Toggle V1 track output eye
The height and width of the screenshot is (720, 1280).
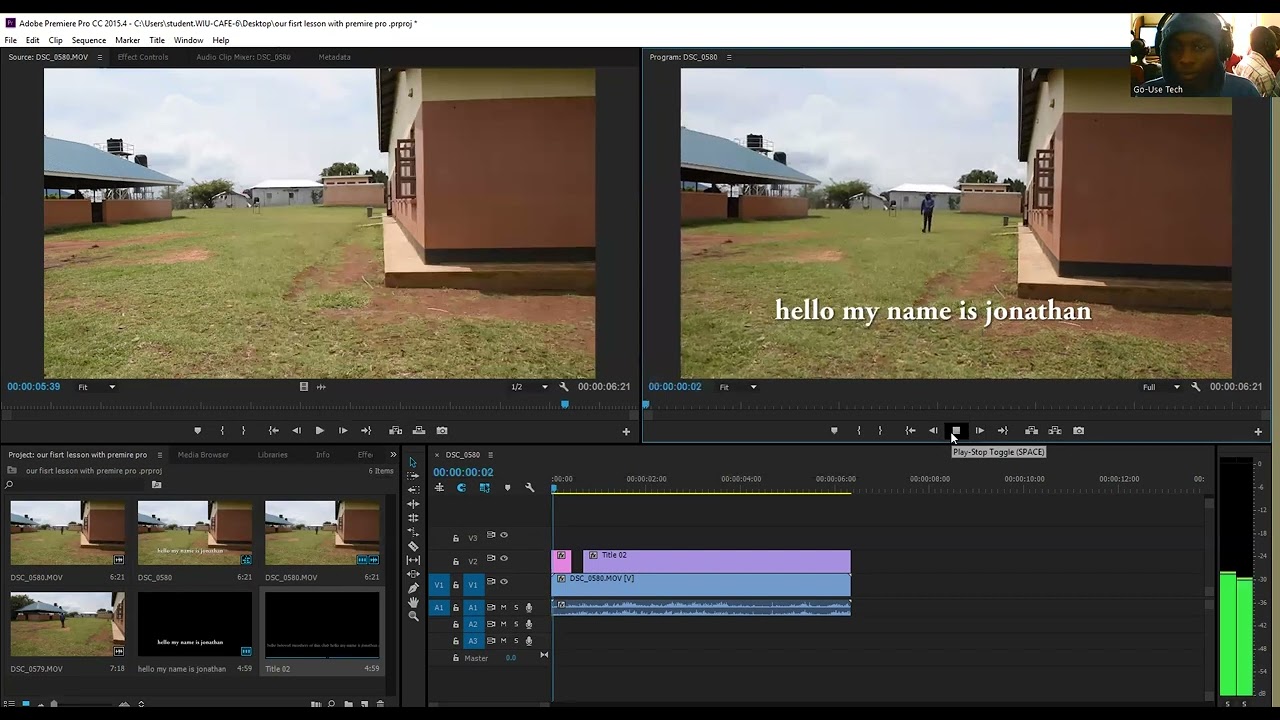[504, 581]
